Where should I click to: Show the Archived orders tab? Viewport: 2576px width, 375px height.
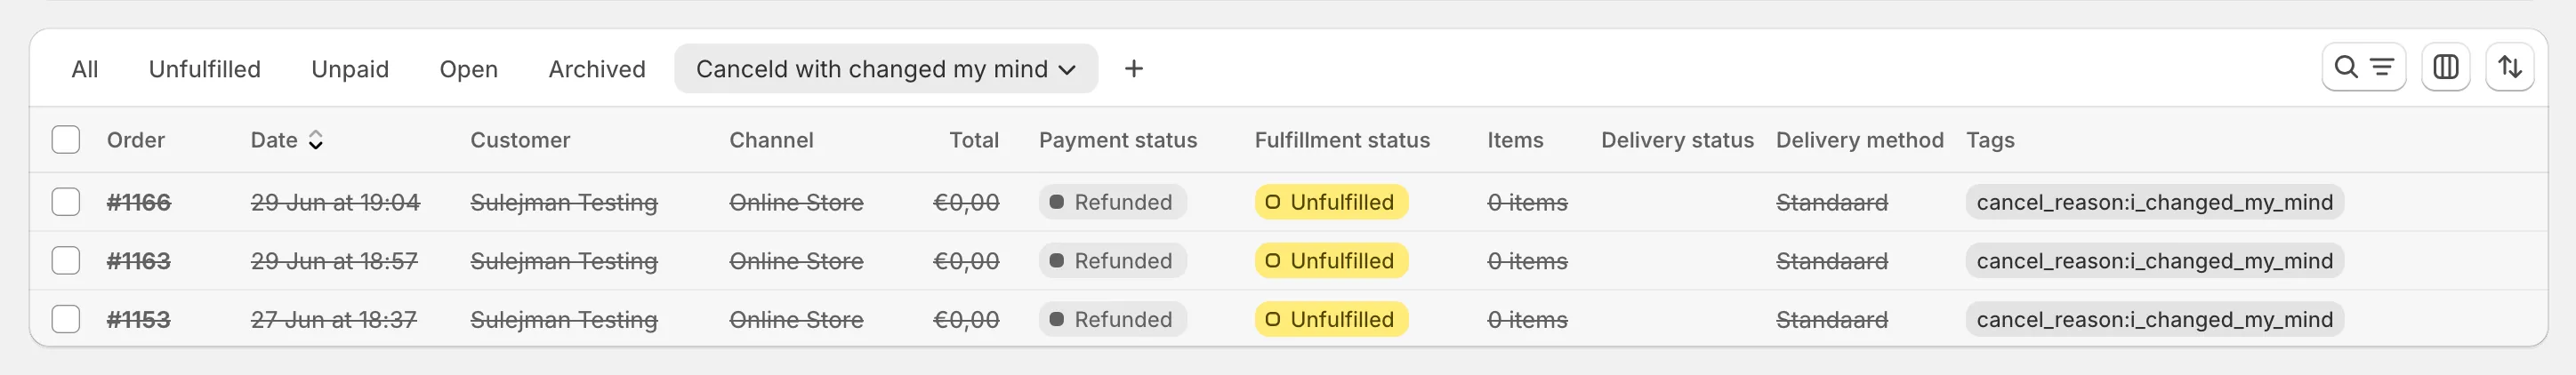click(x=596, y=69)
